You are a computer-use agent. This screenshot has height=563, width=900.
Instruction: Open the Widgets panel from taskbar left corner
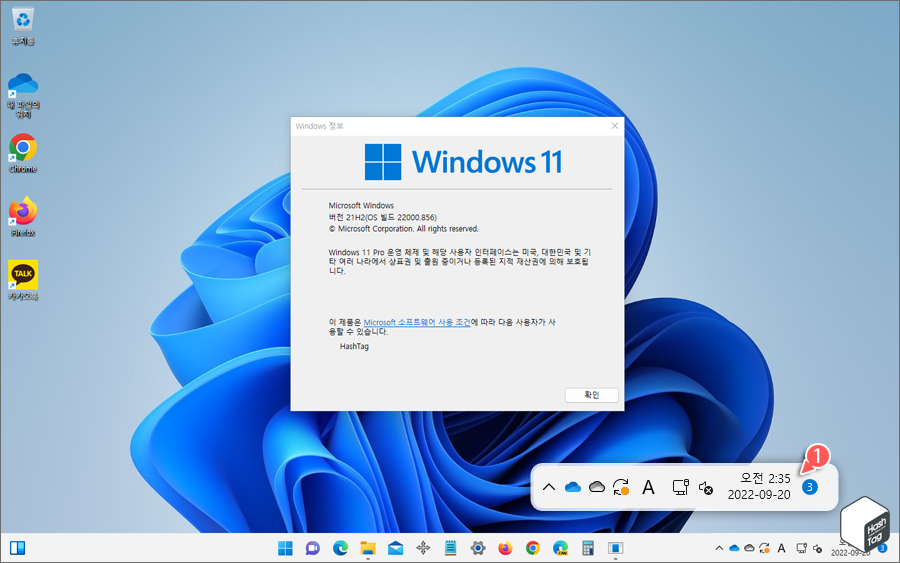pos(18,548)
